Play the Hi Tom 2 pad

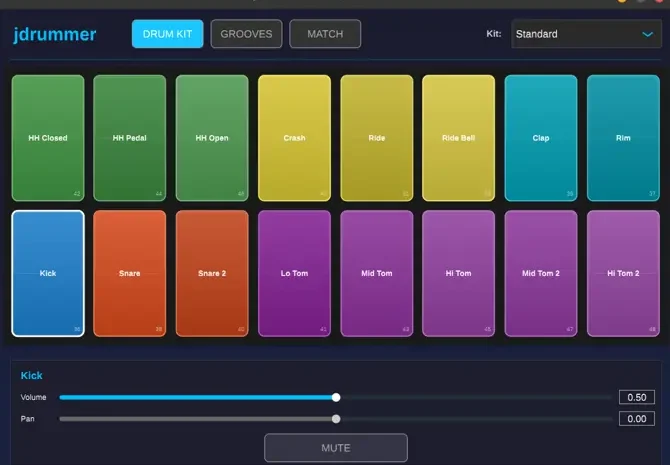pyautogui.click(x=623, y=274)
